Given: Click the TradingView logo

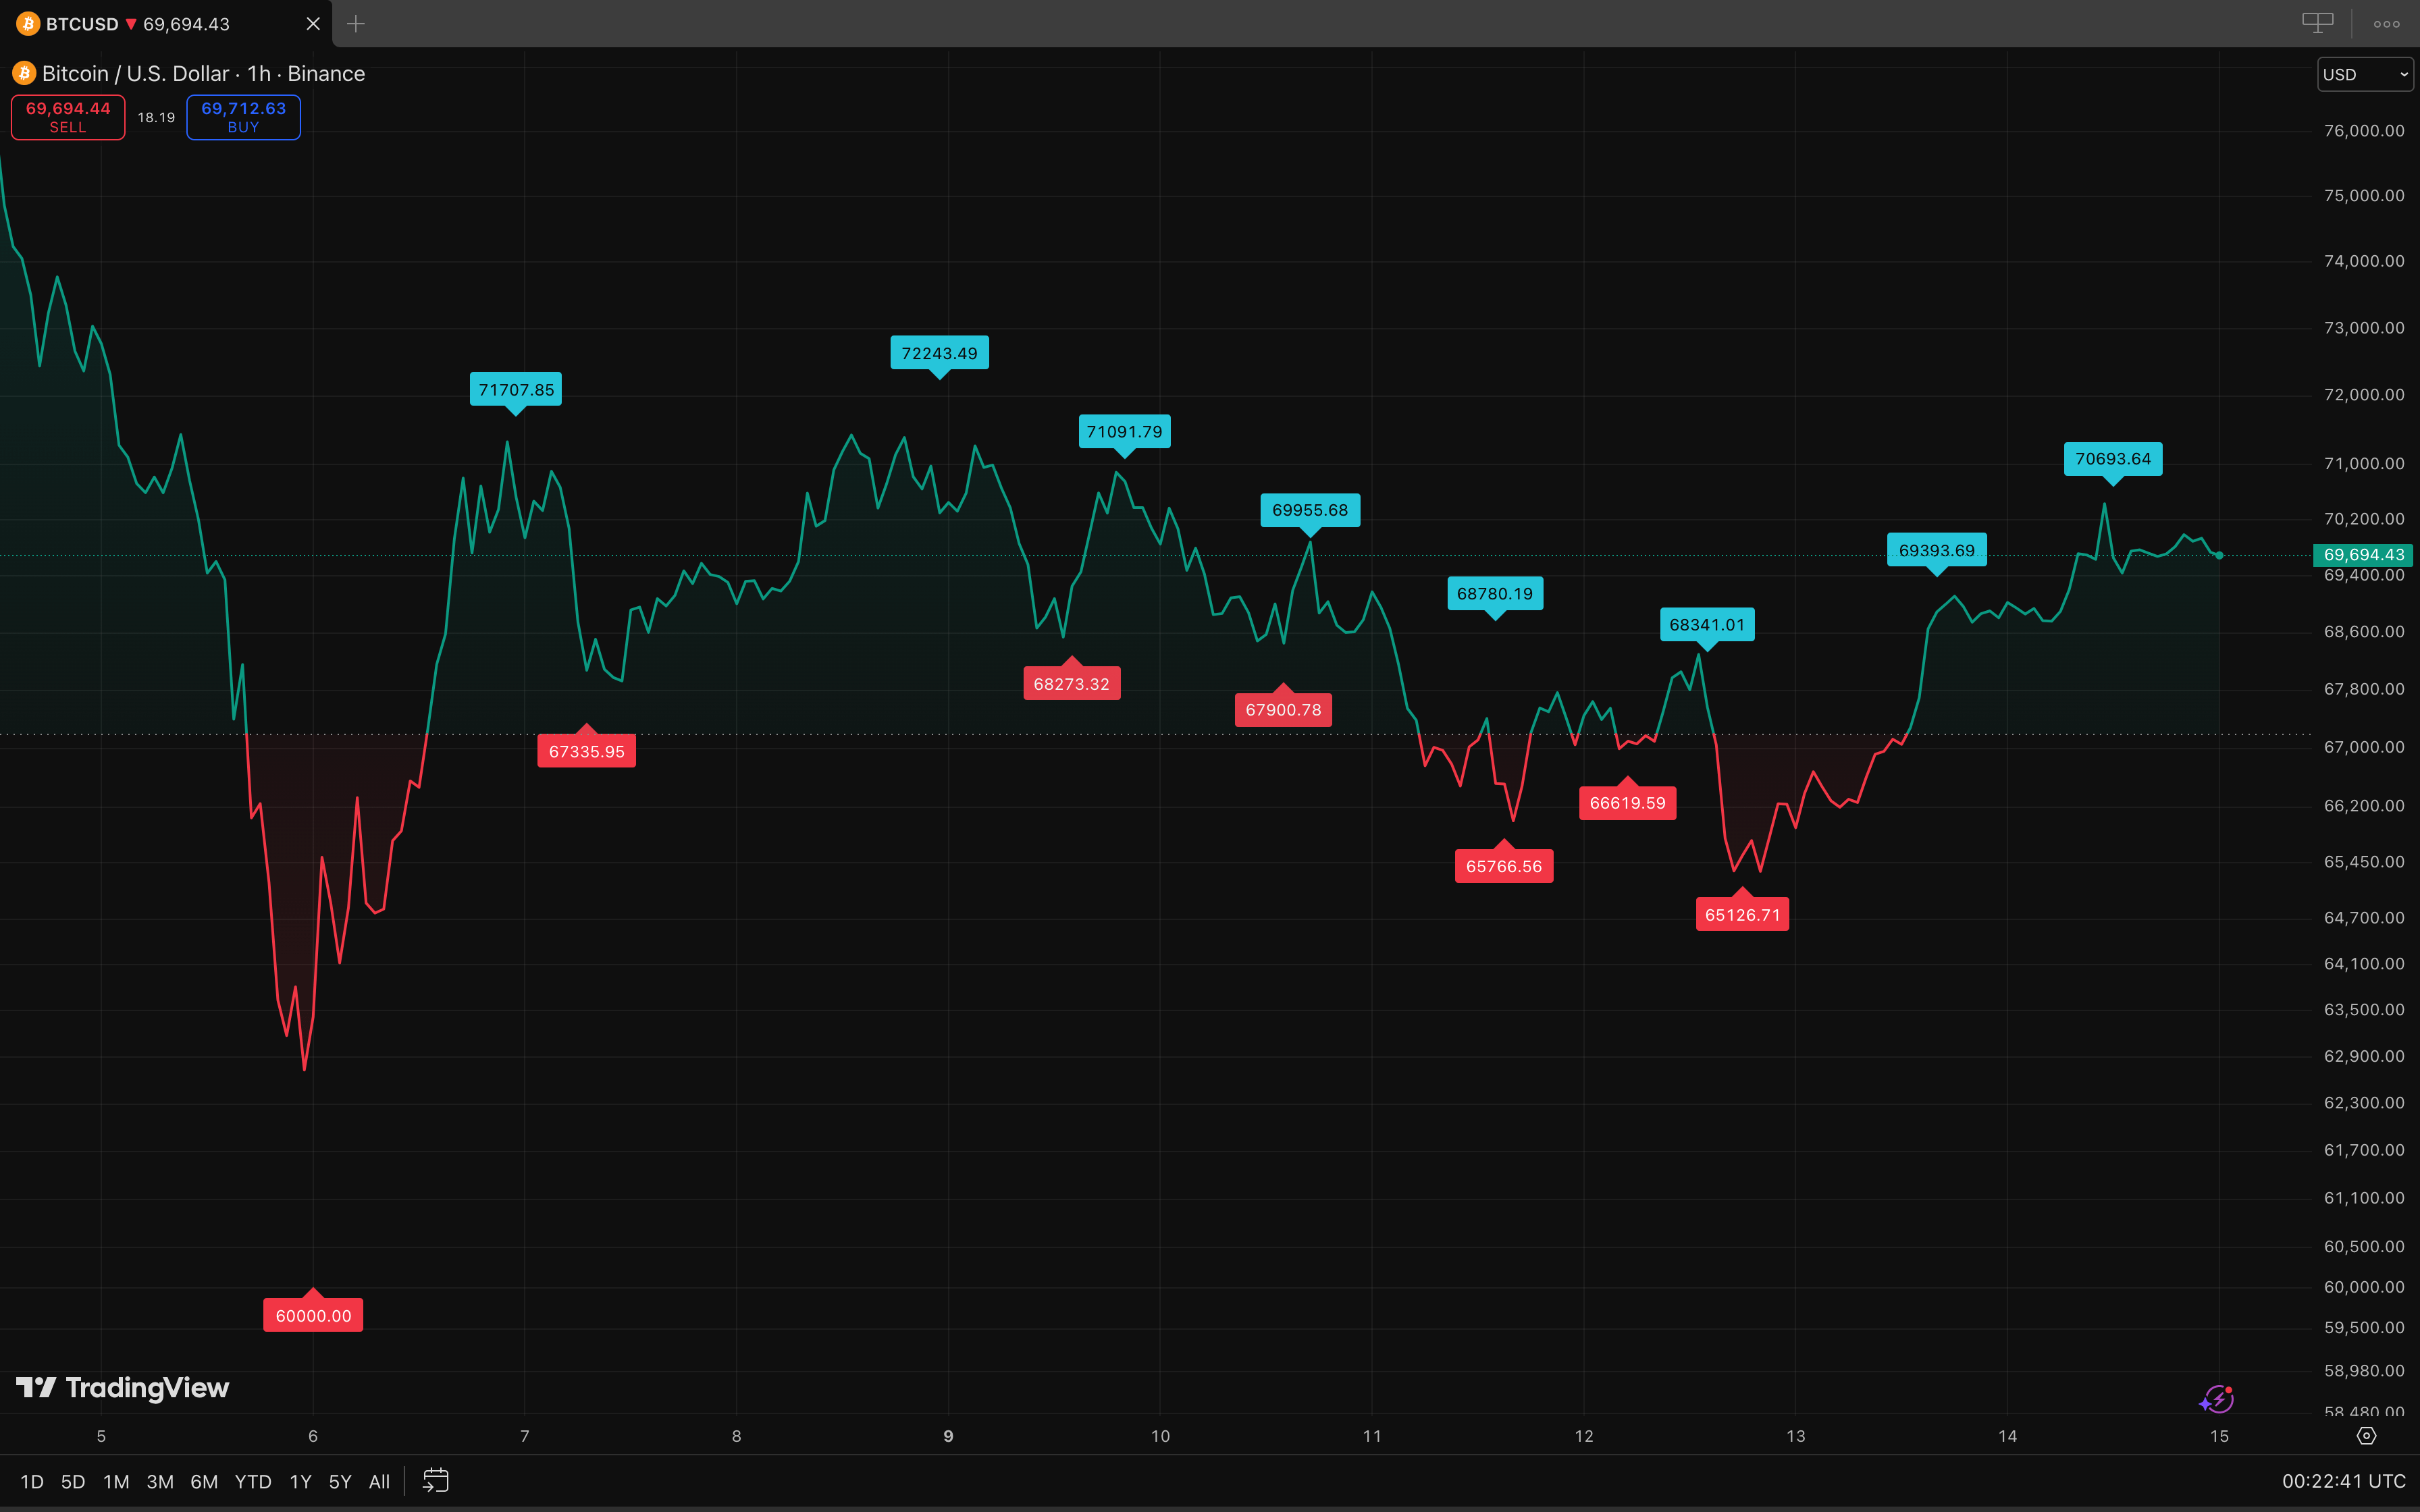Looking at the screenshot, I should point(123,1388).
